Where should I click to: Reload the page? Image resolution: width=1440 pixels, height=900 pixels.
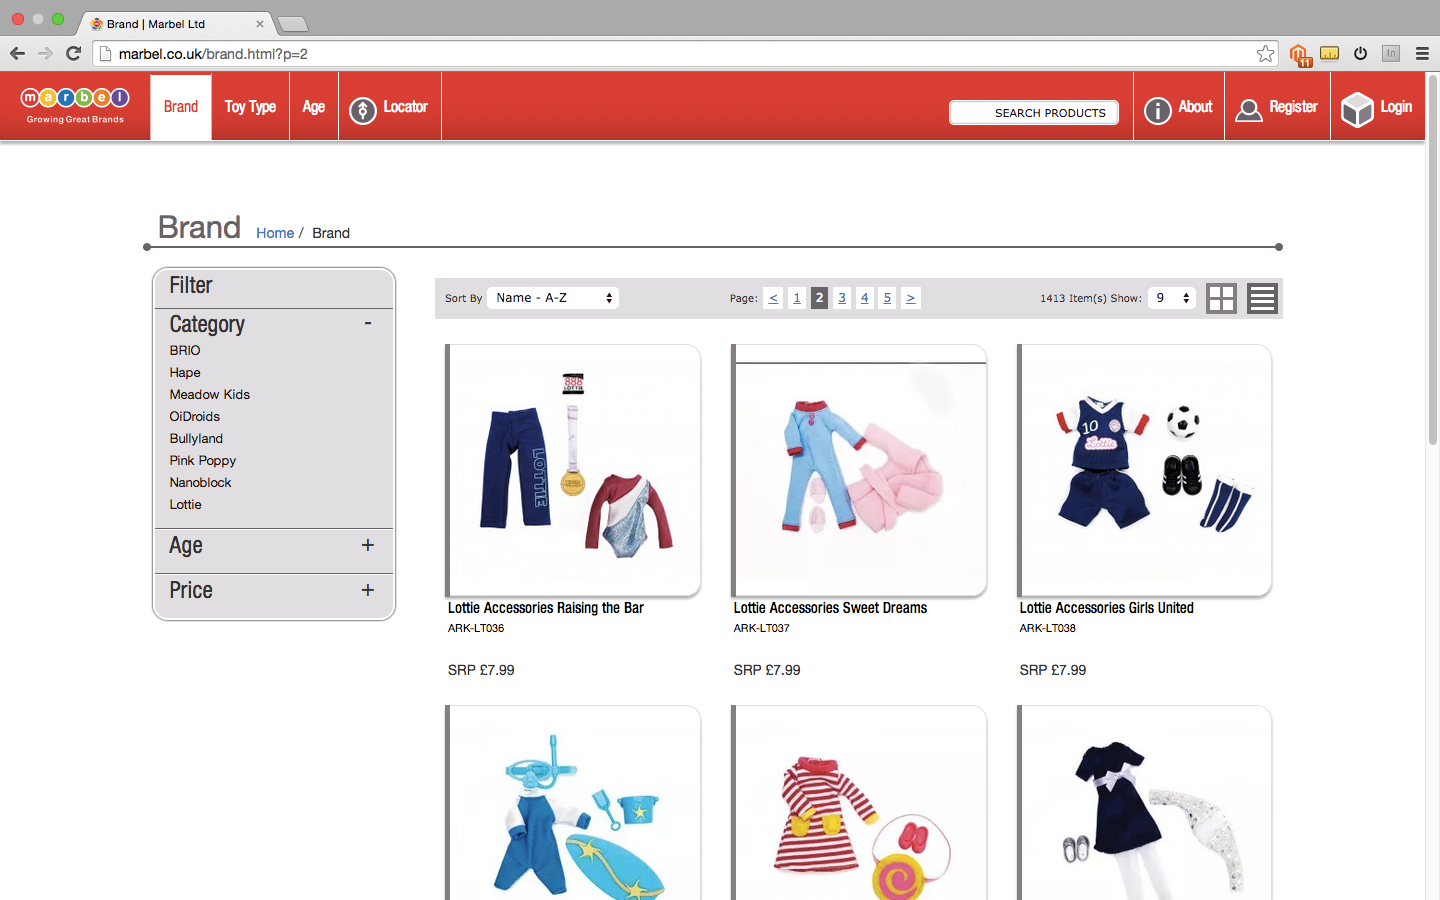click(x=73, y=54)
